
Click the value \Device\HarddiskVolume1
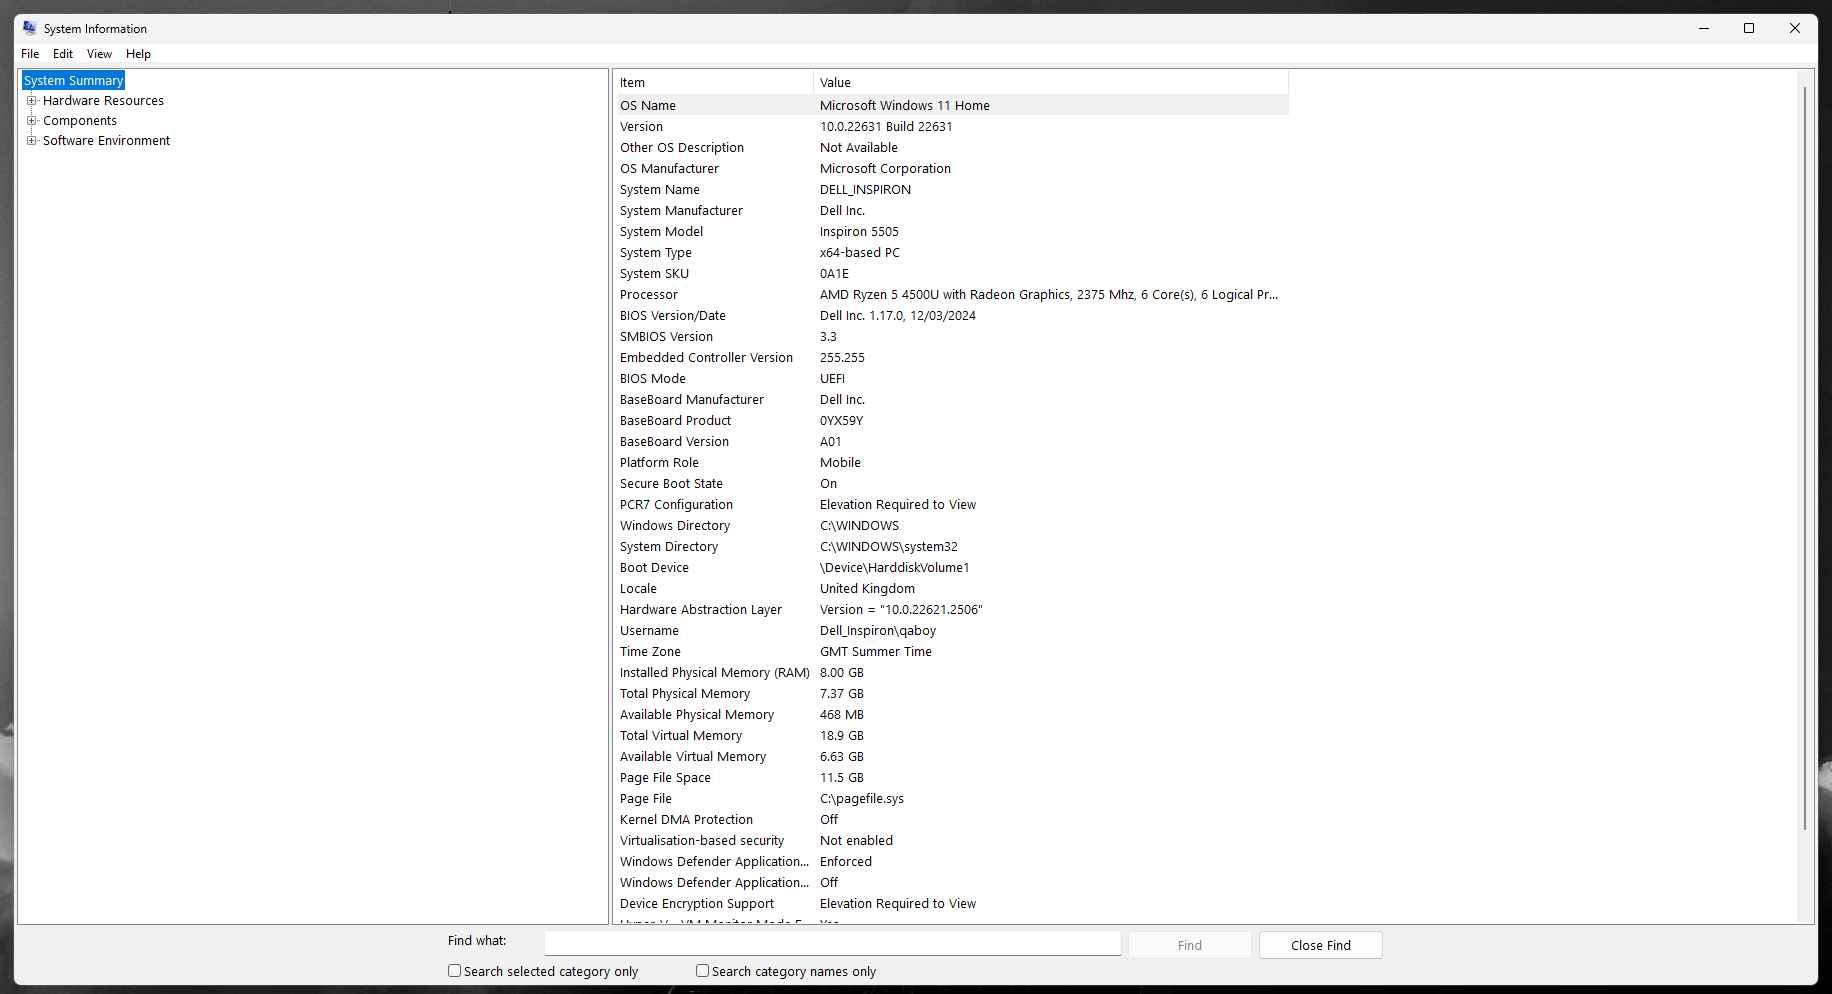895,568
